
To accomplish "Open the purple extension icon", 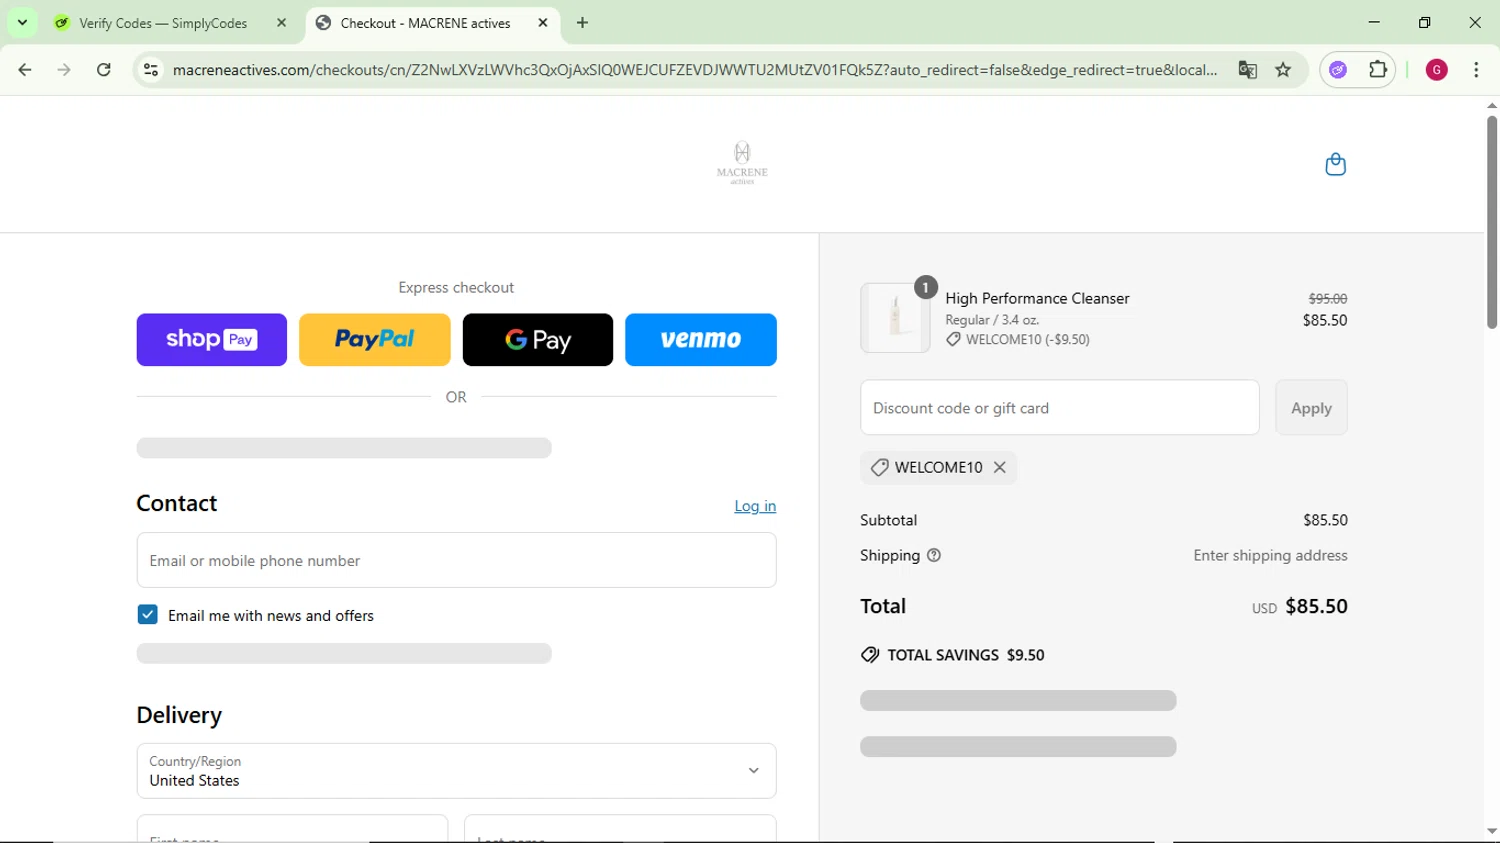I will (x=1338, y=70).
